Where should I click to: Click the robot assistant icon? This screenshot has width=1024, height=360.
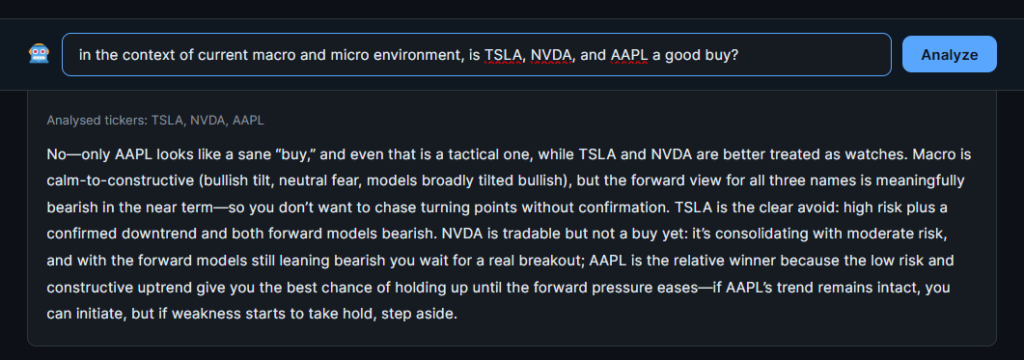pos(39,54)
